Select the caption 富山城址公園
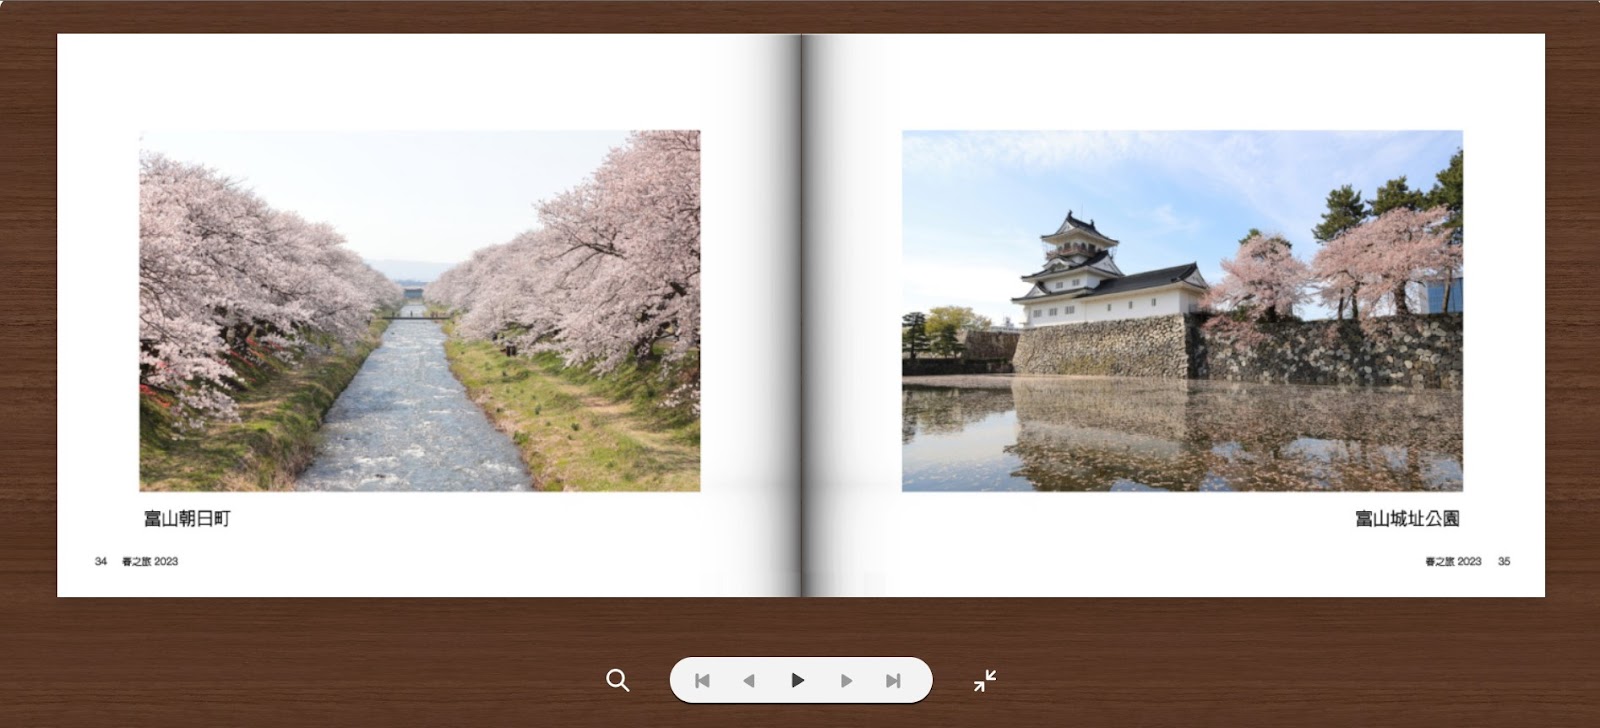This screenshot has width=1600, height=728. 1407,518
